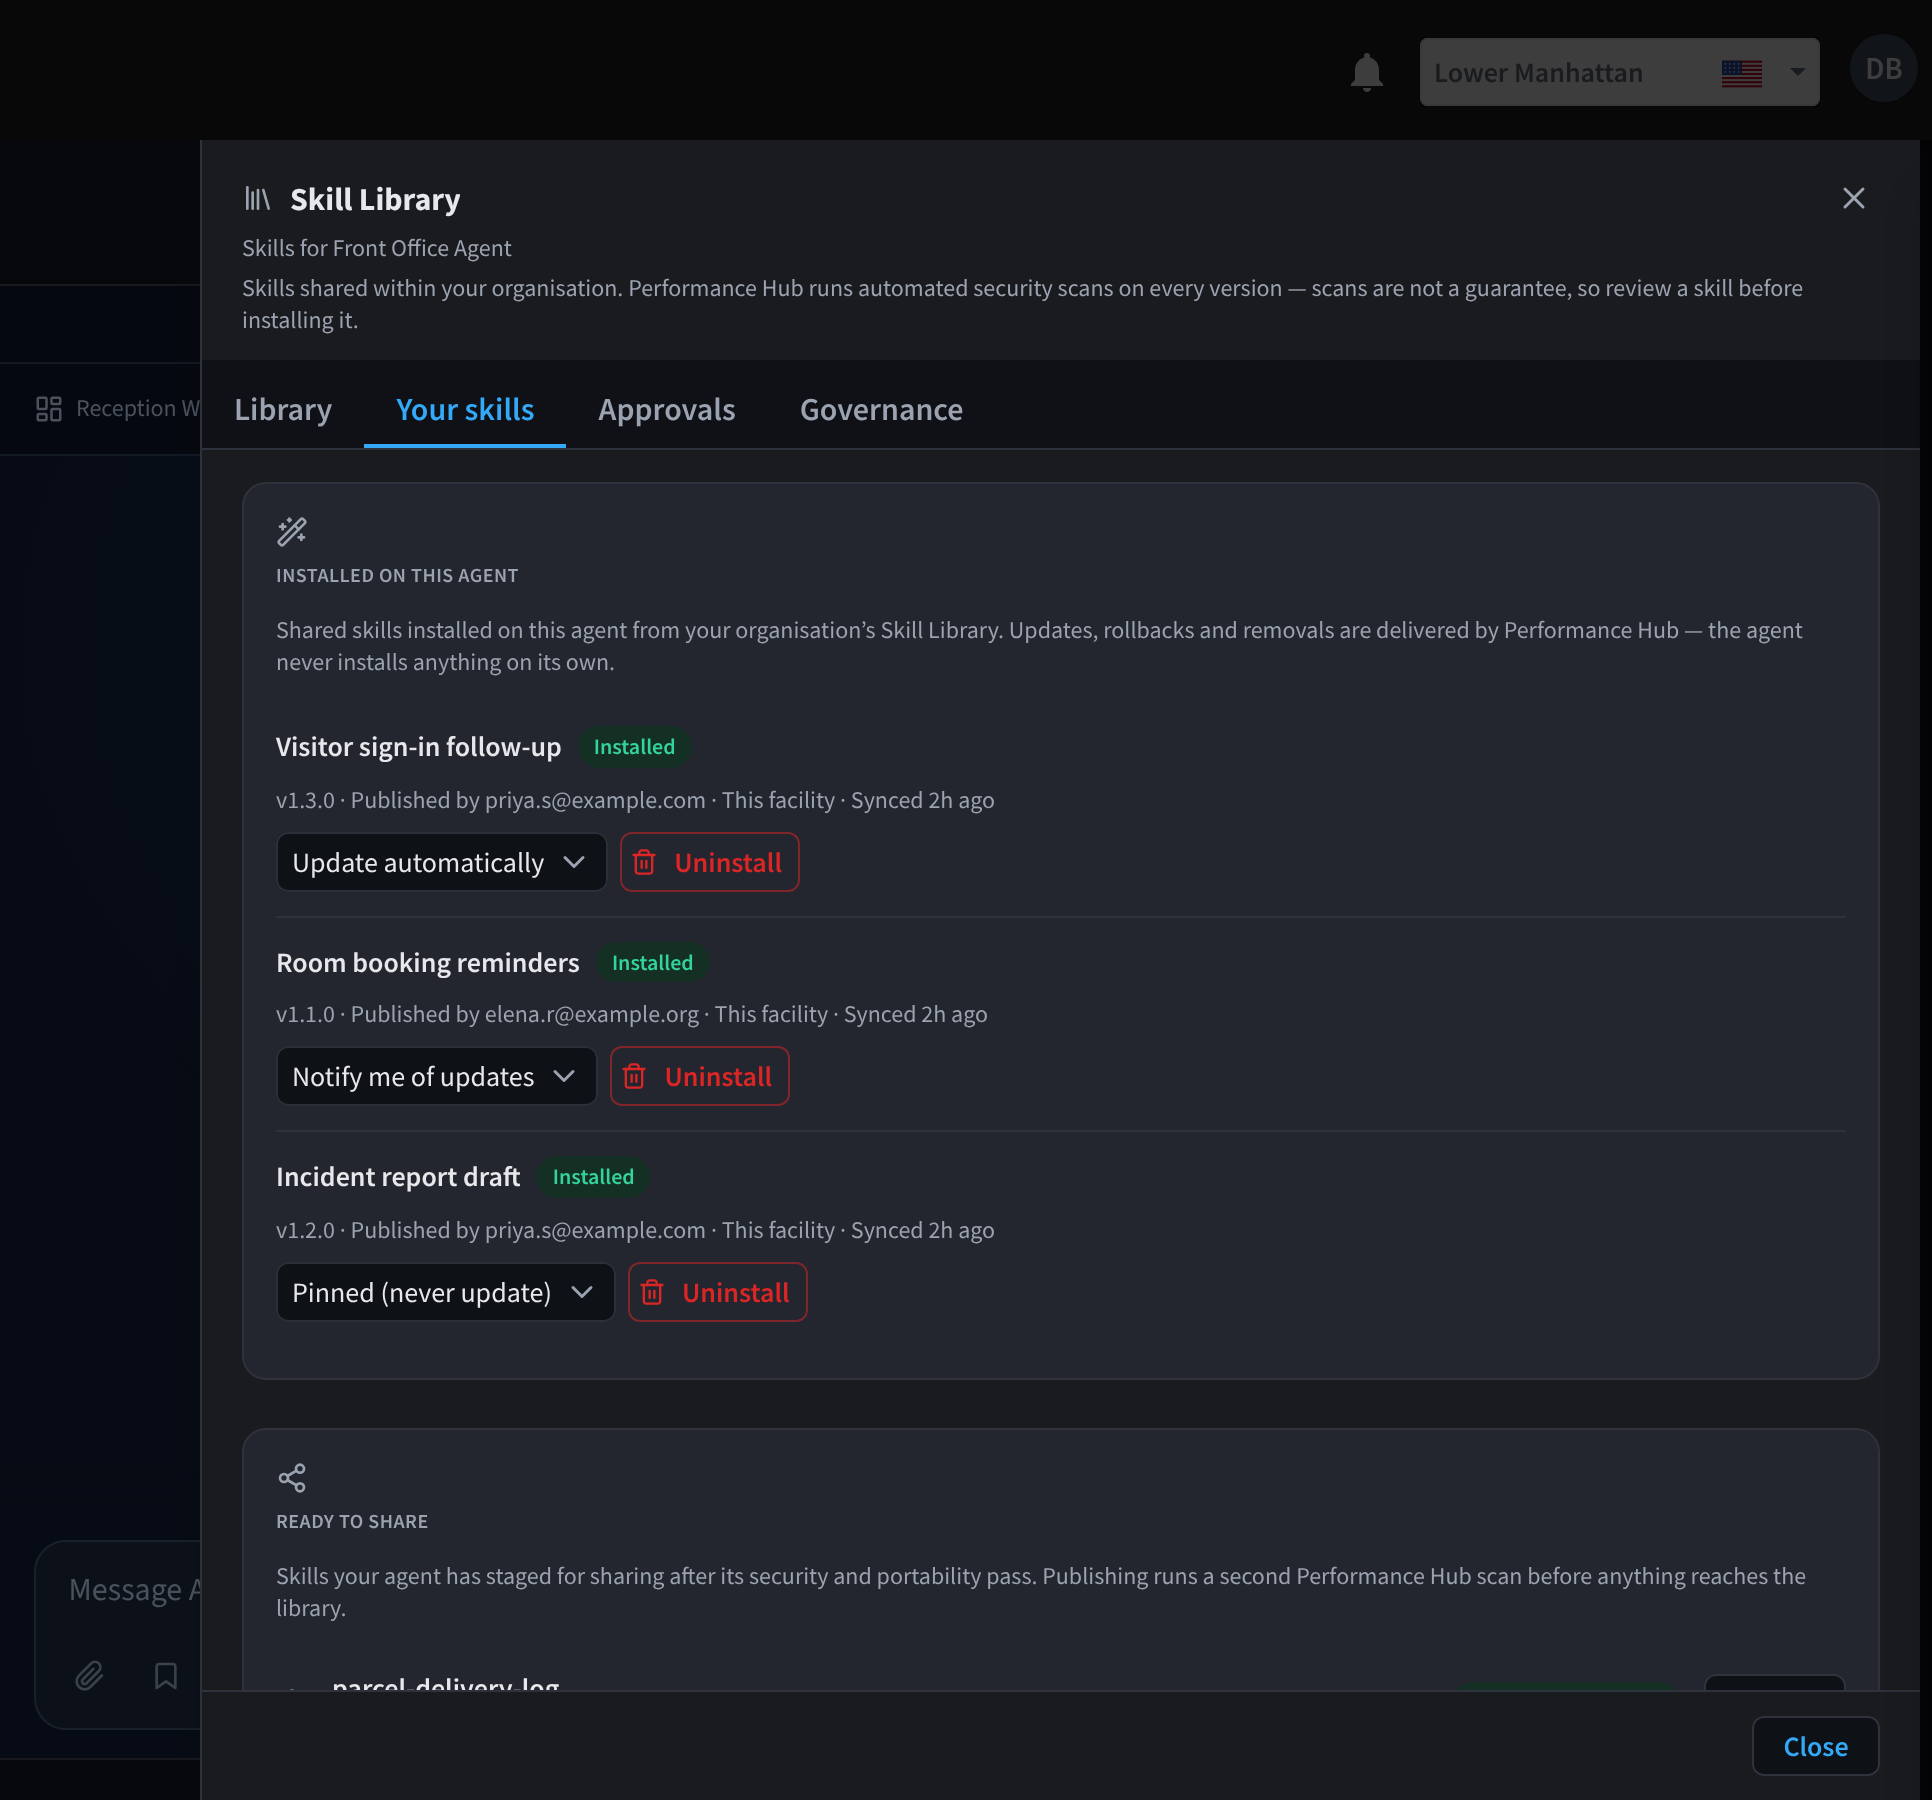The image size is (1932, 1800).
Task: Click the v1.1.0 published by elena.r line
Action: coord(631,1014)
